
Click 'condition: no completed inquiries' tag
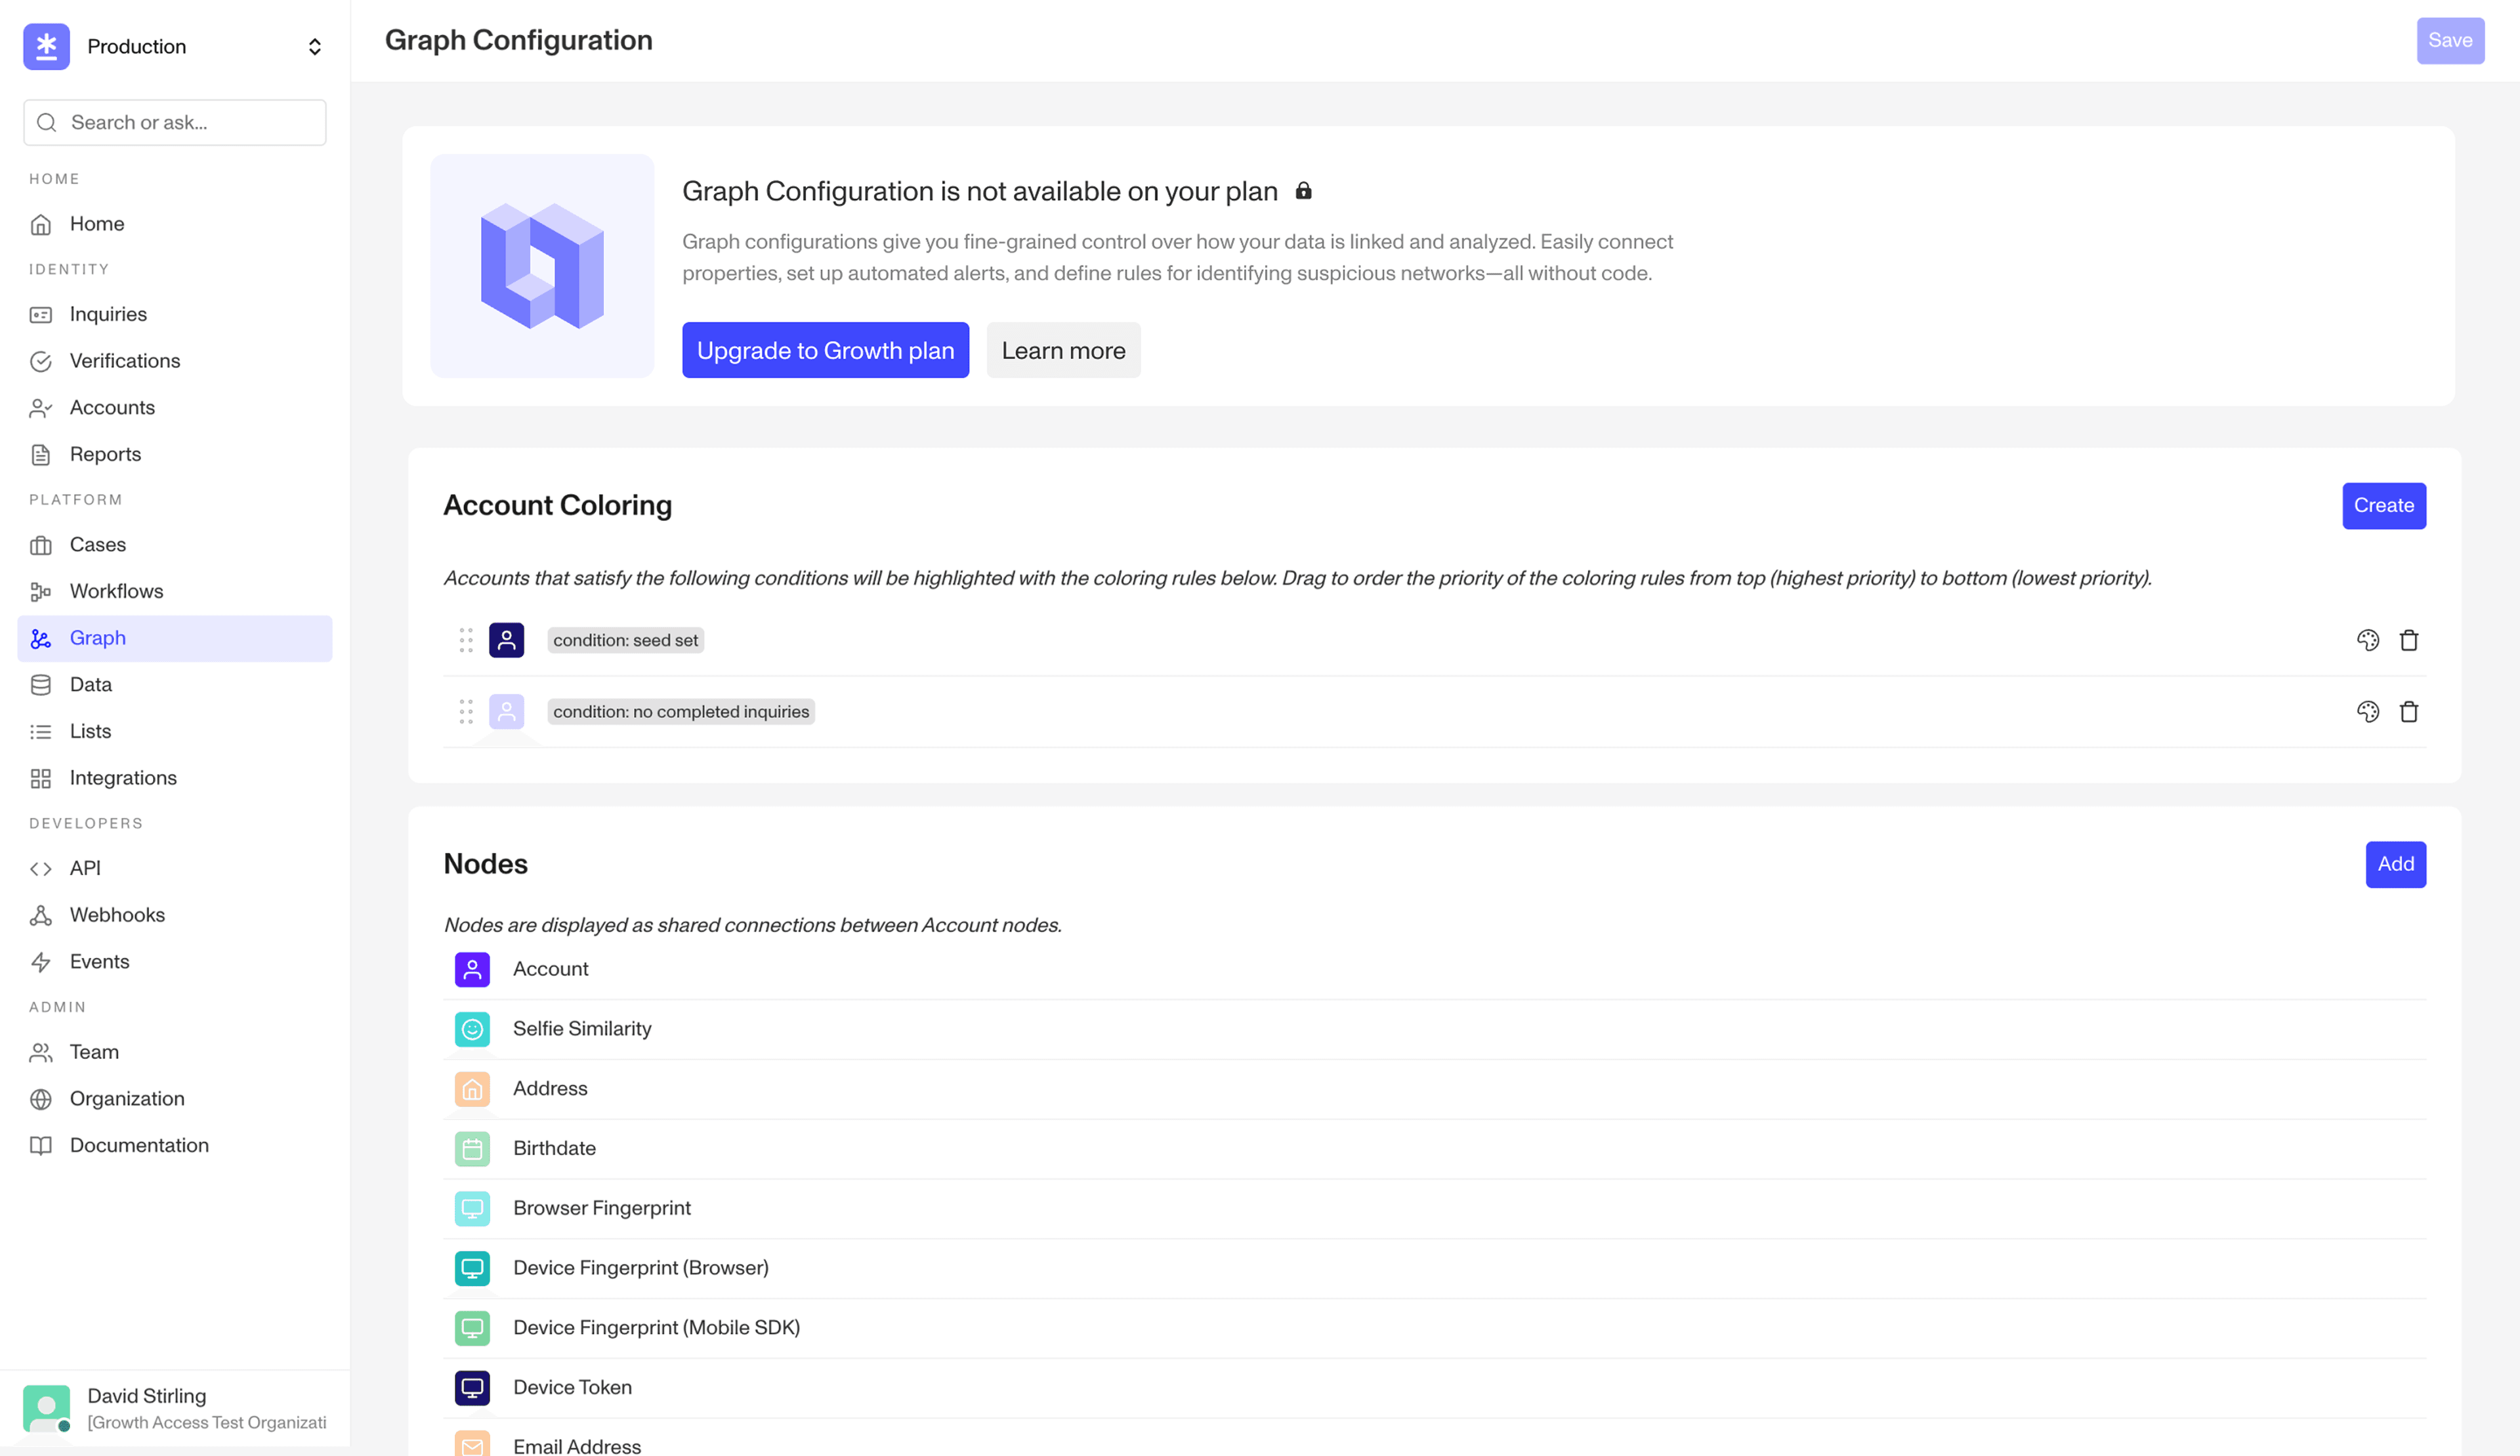(x=681, y=711)
